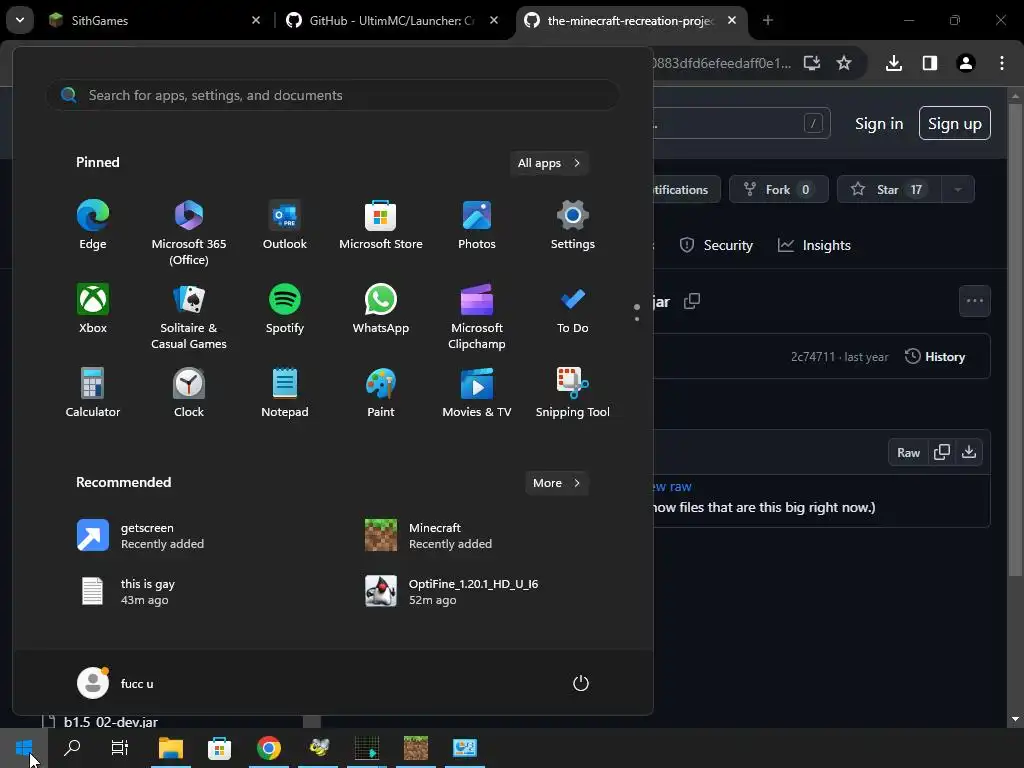The image size is (1024, 768).
Task: Launch the Clock app
Action: (189, 392)
